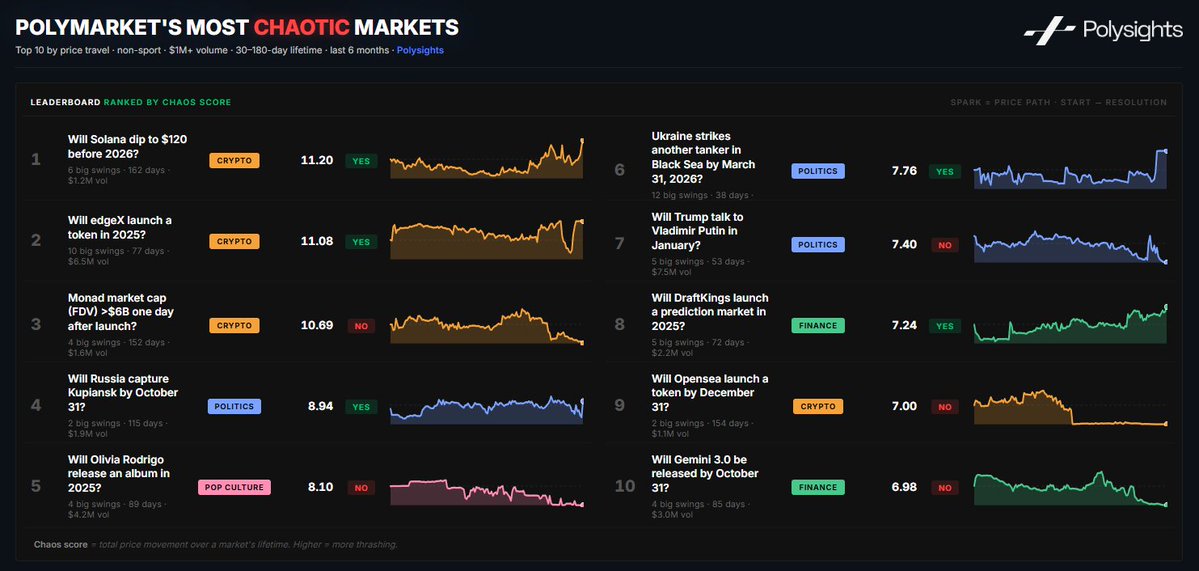Image resolution: width=1199 pixels, height=571 pixels.
Task: Open 'Will Opensea launch a token' title
Action: coord(710,392)
